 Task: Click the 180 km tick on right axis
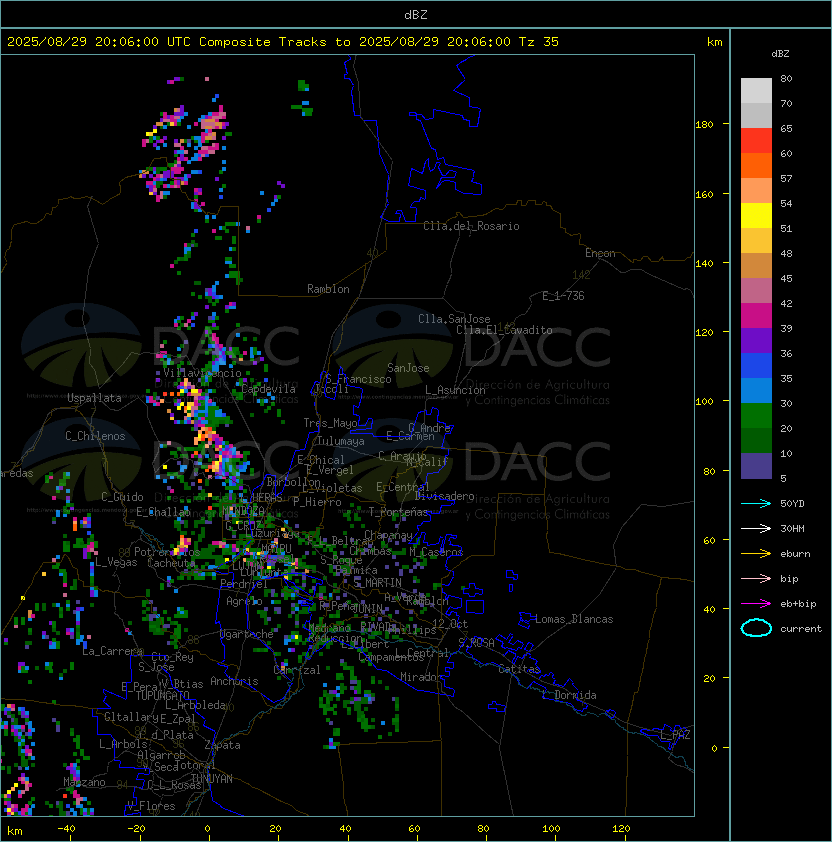tap(704, 125)
